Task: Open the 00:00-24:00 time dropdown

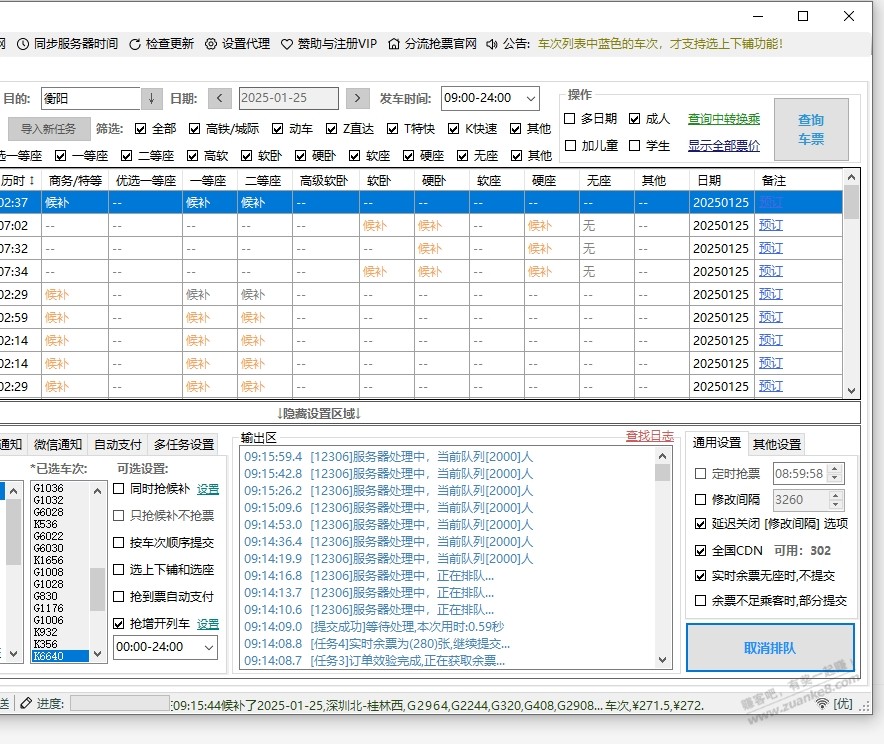Action: point(209,647)
